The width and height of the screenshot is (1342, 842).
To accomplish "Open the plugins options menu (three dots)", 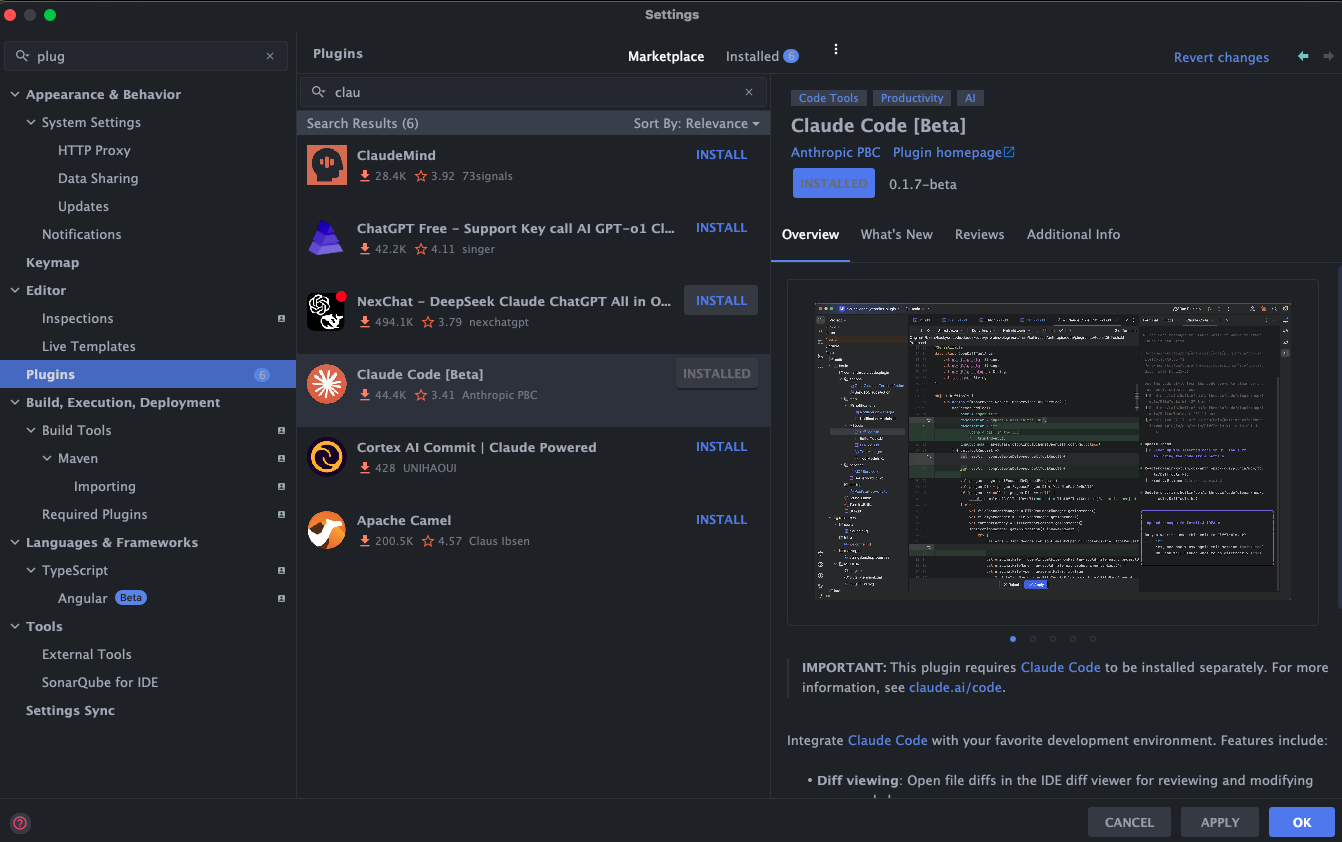I will (x=836, y=49).
